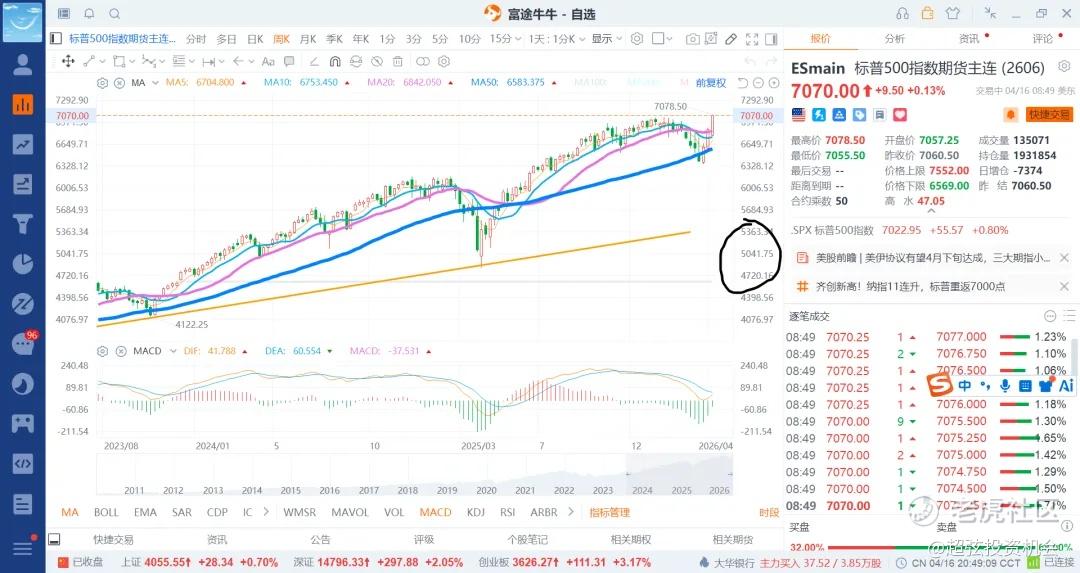This screenshot has height=573, width=1080.
Task: Click the .SPX 标普500指数 quote row
Action: [x=900, y=230]
